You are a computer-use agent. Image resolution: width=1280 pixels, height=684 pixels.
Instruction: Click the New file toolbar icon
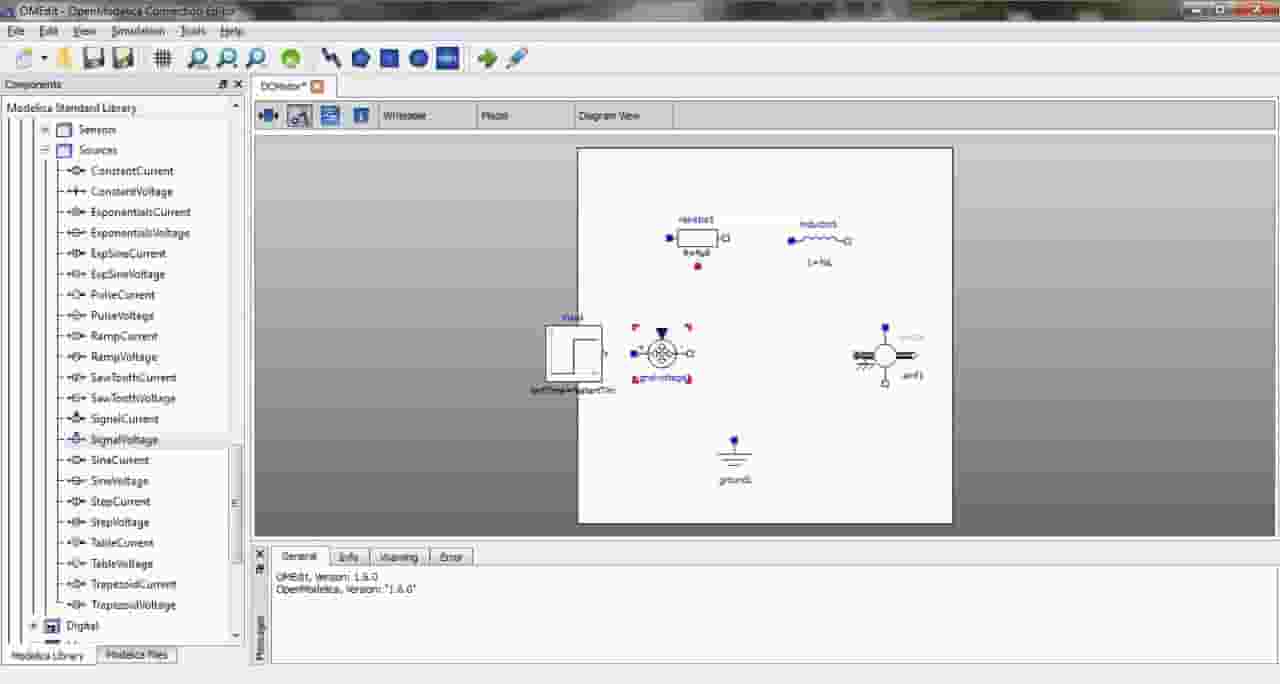[25, 58]
